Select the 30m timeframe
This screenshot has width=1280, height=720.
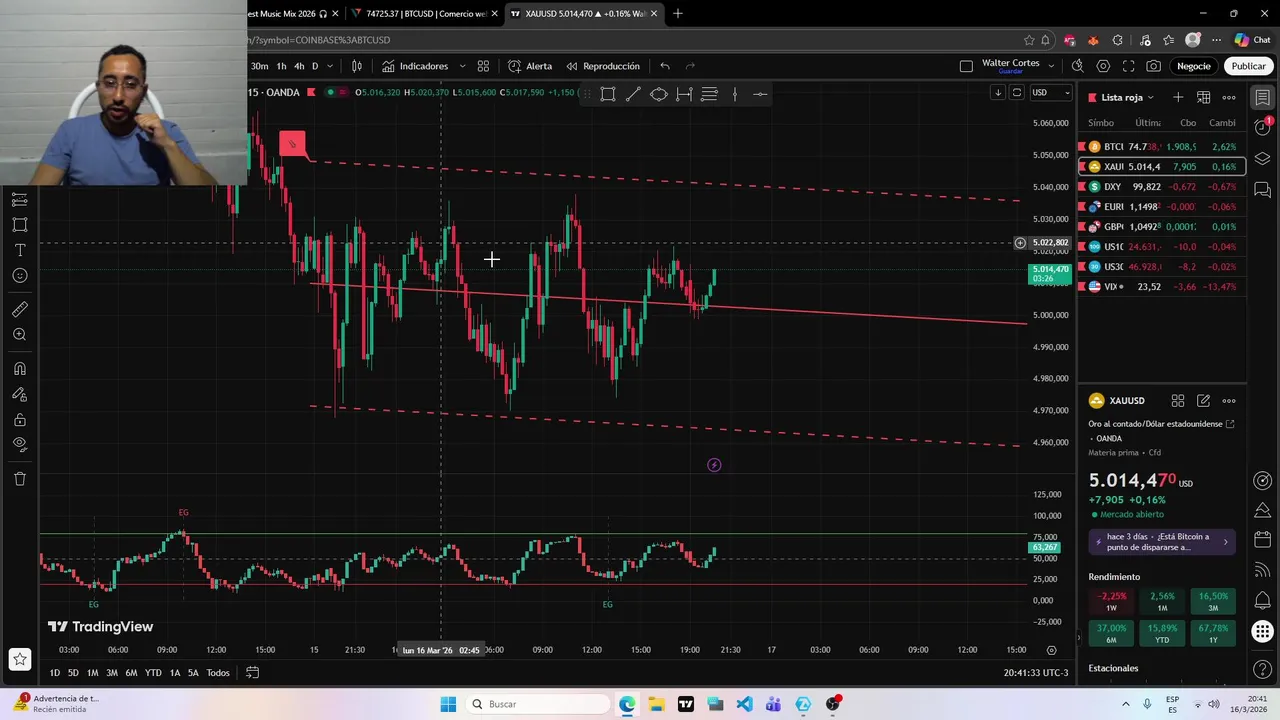pyautogui.click(x=259, y=66)
